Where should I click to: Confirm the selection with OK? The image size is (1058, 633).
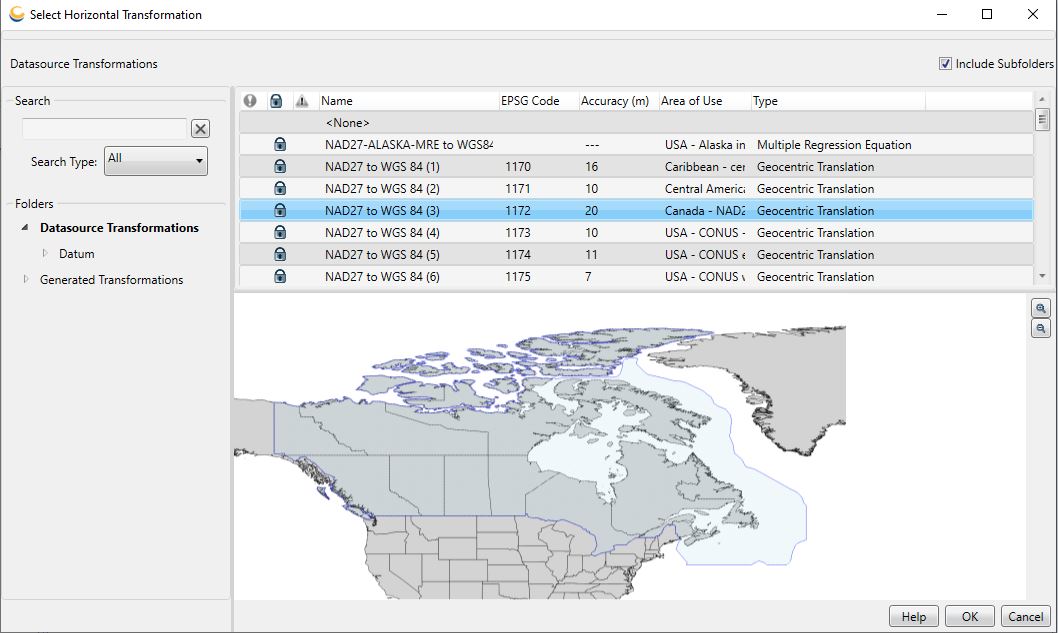click(x=970, y=616)
